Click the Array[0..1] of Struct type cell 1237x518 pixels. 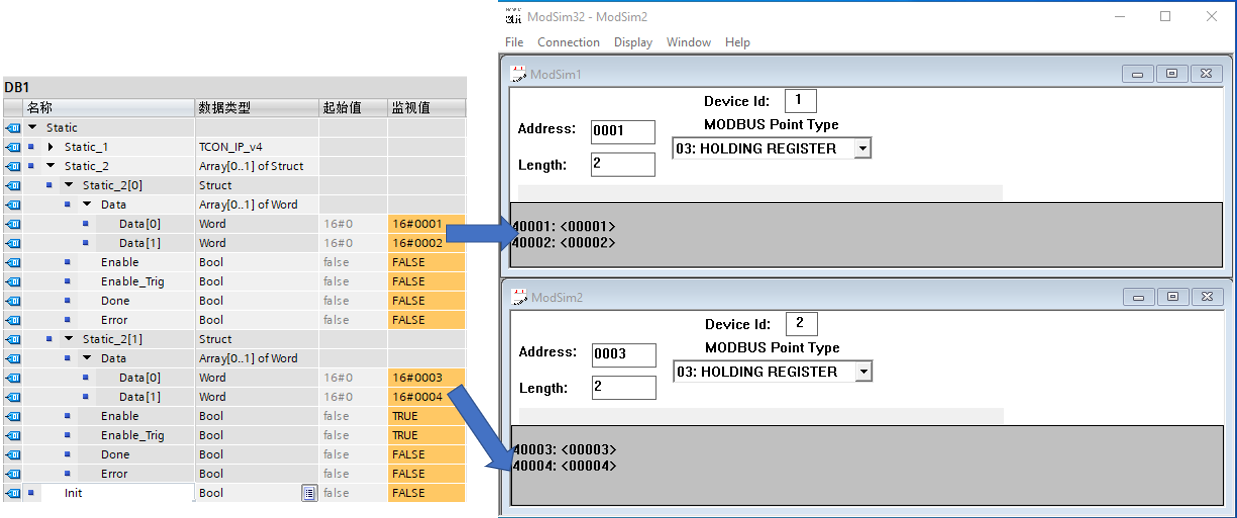pos(257,166)
